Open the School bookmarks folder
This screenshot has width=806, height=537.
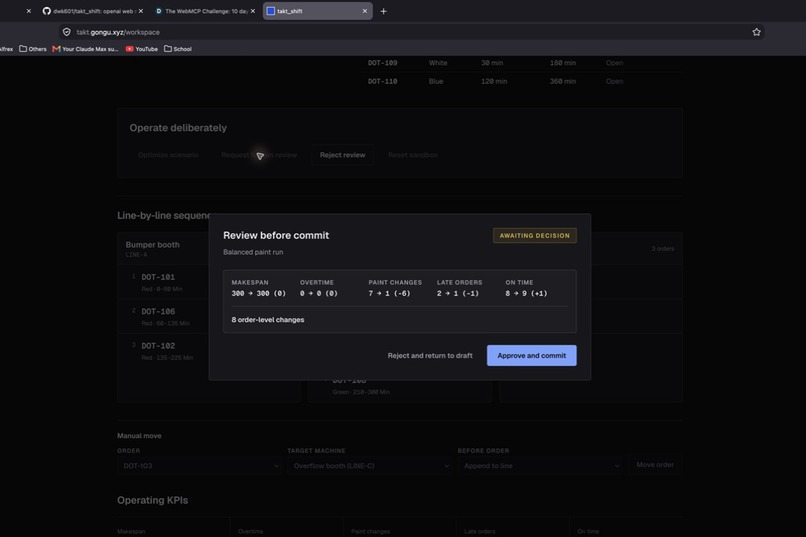pos(178,49)
